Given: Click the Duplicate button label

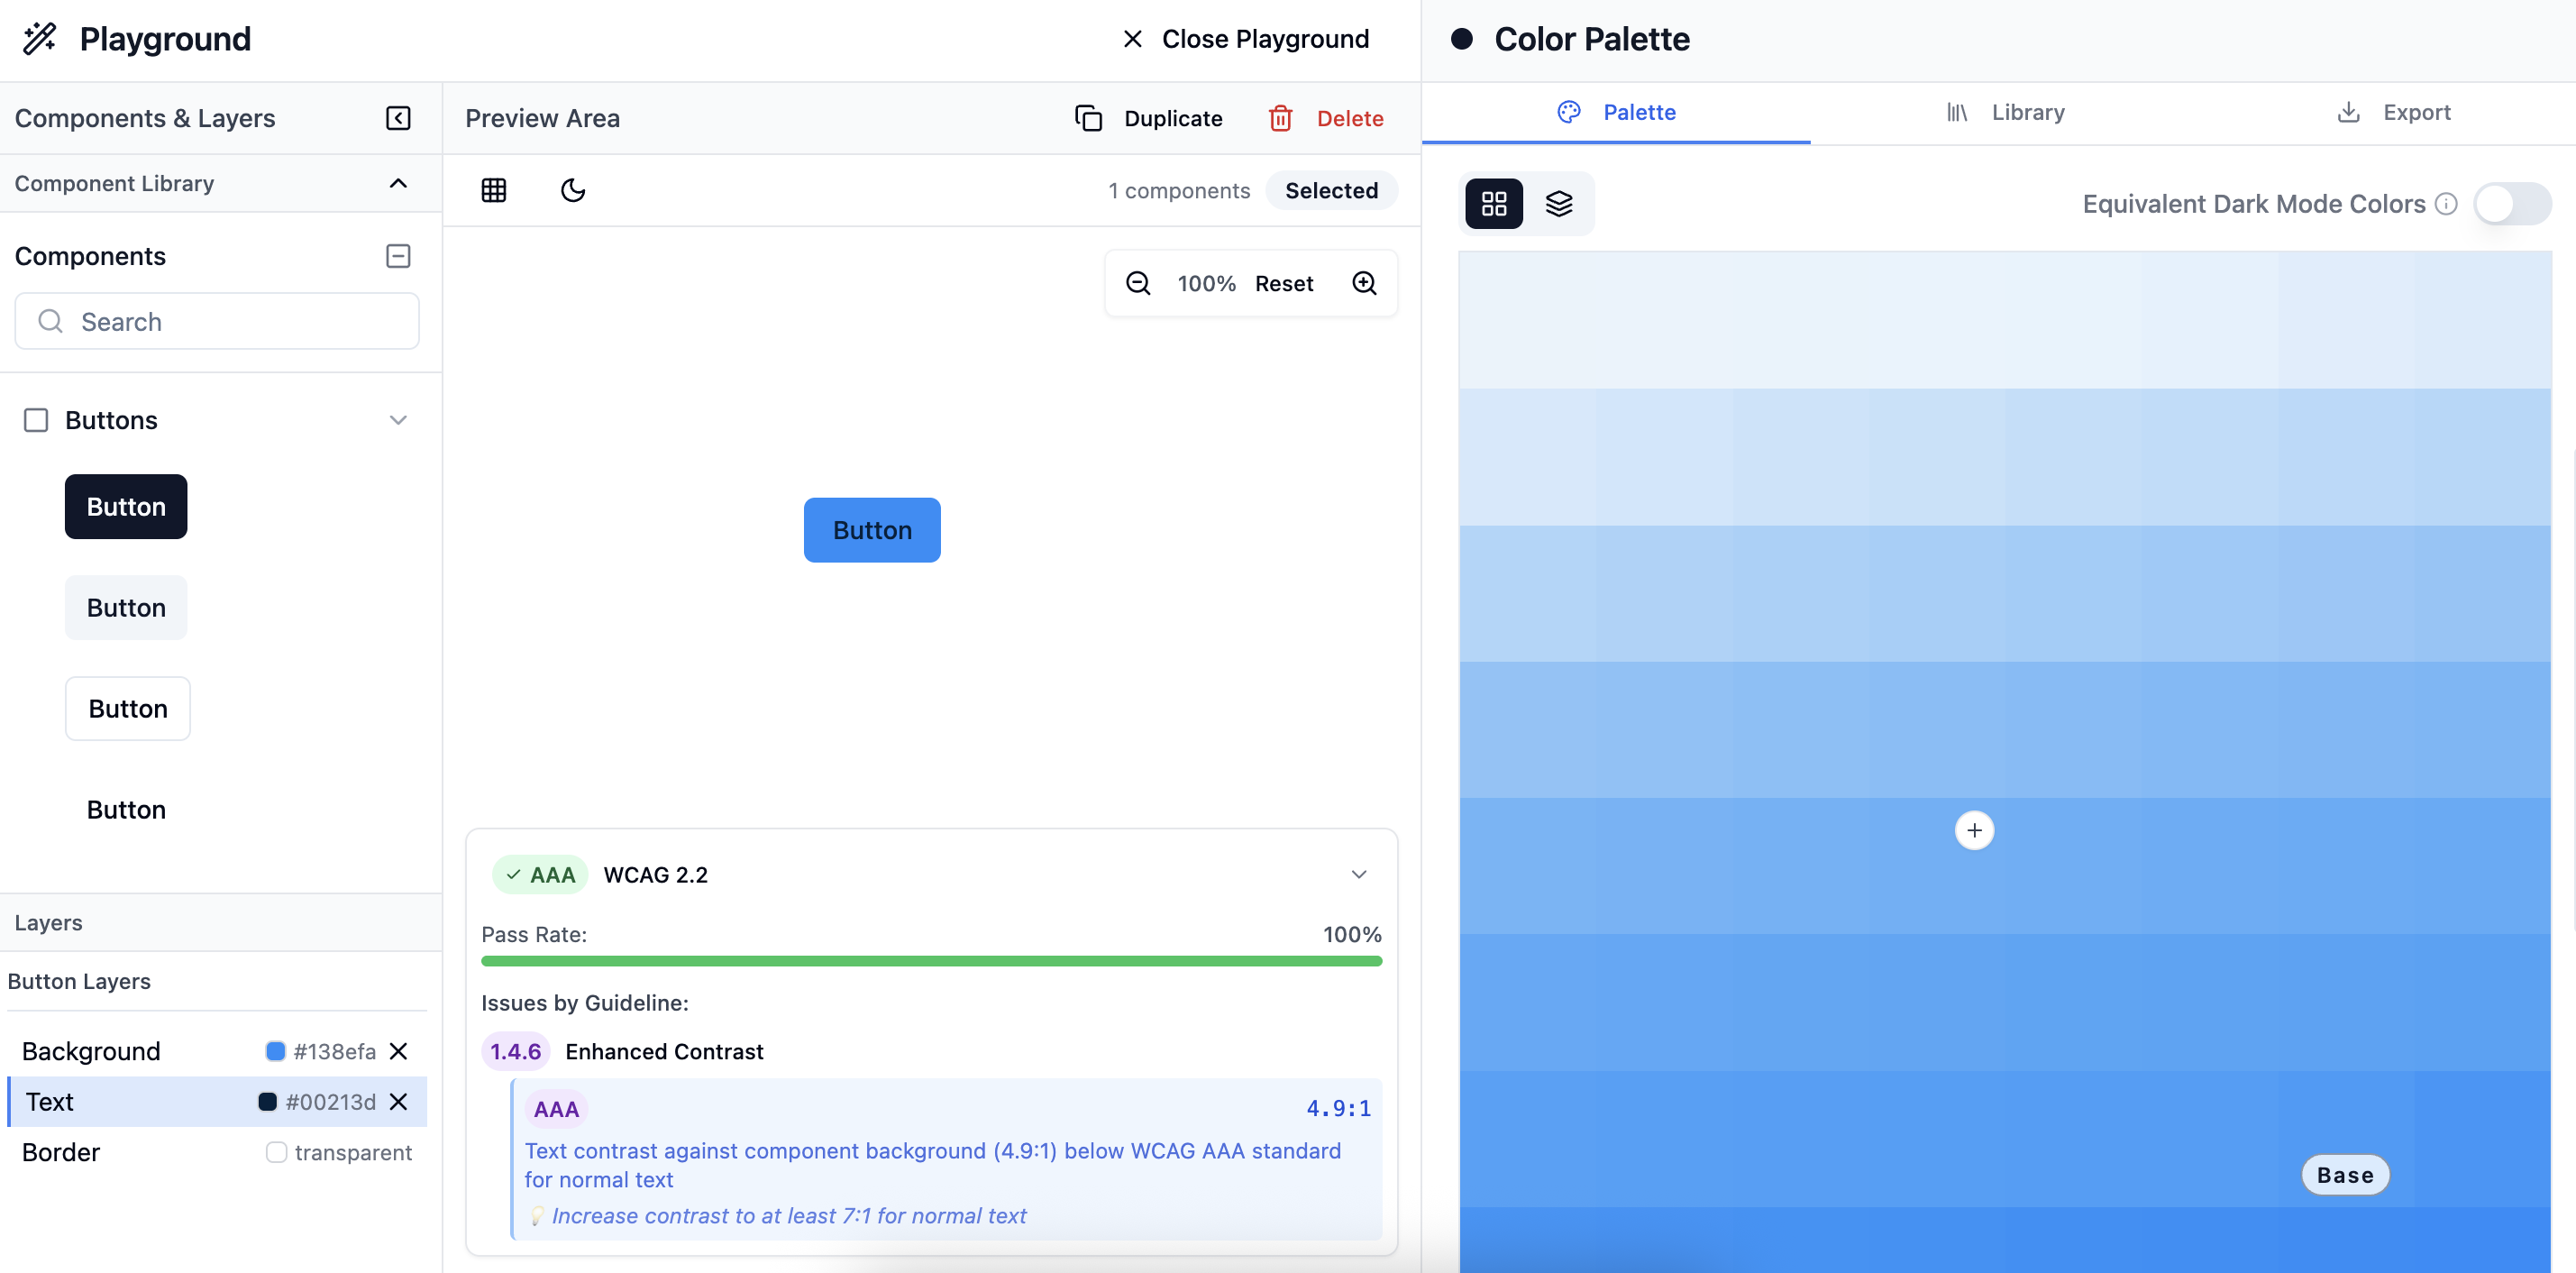Looking at the screenshot, I should [1173, 118].
